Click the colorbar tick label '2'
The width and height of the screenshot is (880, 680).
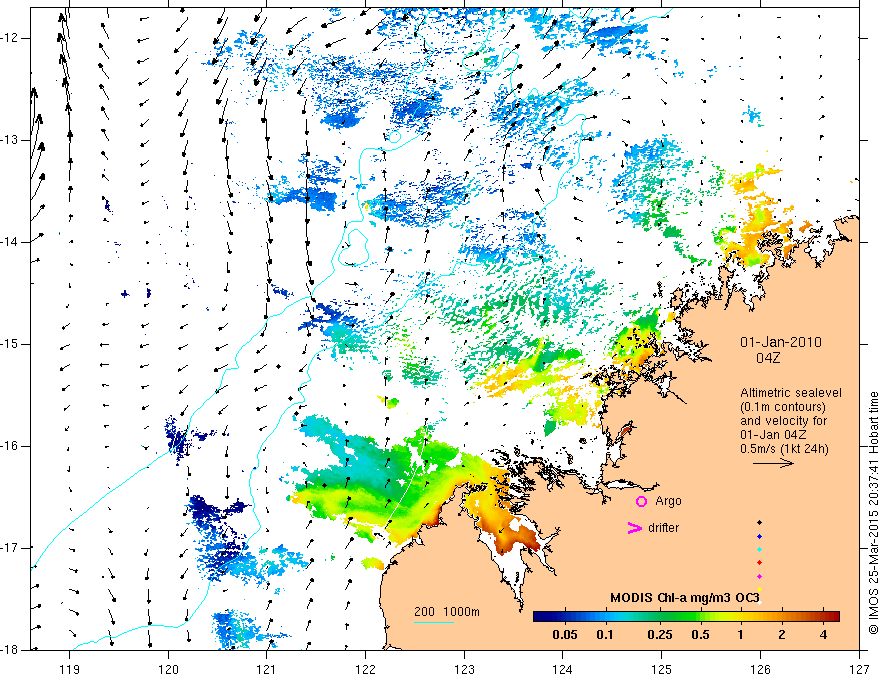pyautogui.click(x=782, y=635)
